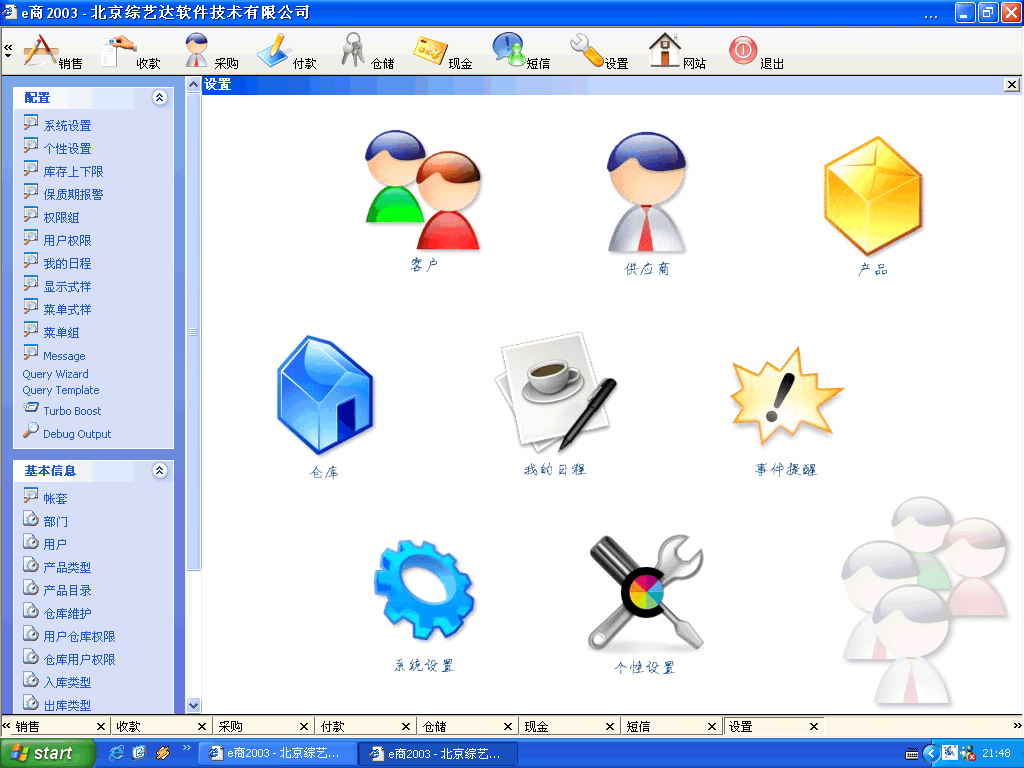Open the 短信 SMS toolbar item
Screen dimensions: 1024x768
click(521, 50)
